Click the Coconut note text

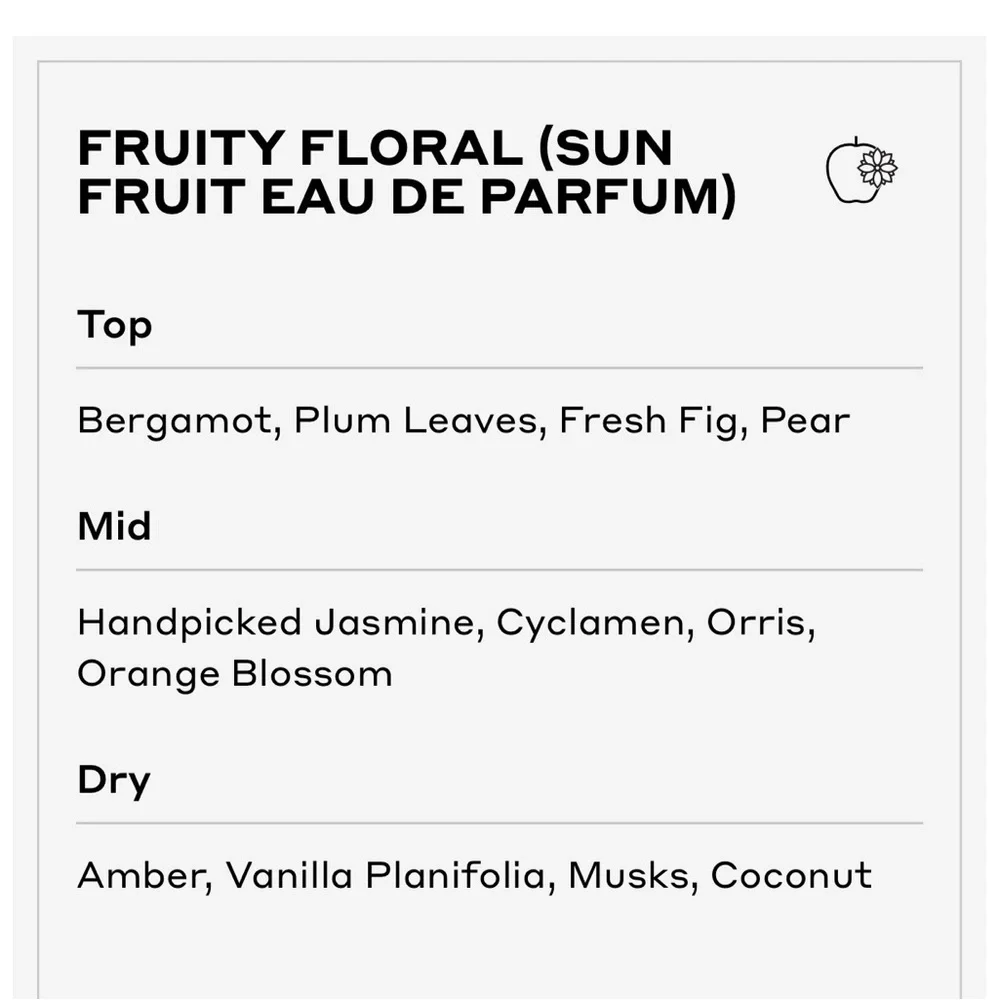coord(791,875)
